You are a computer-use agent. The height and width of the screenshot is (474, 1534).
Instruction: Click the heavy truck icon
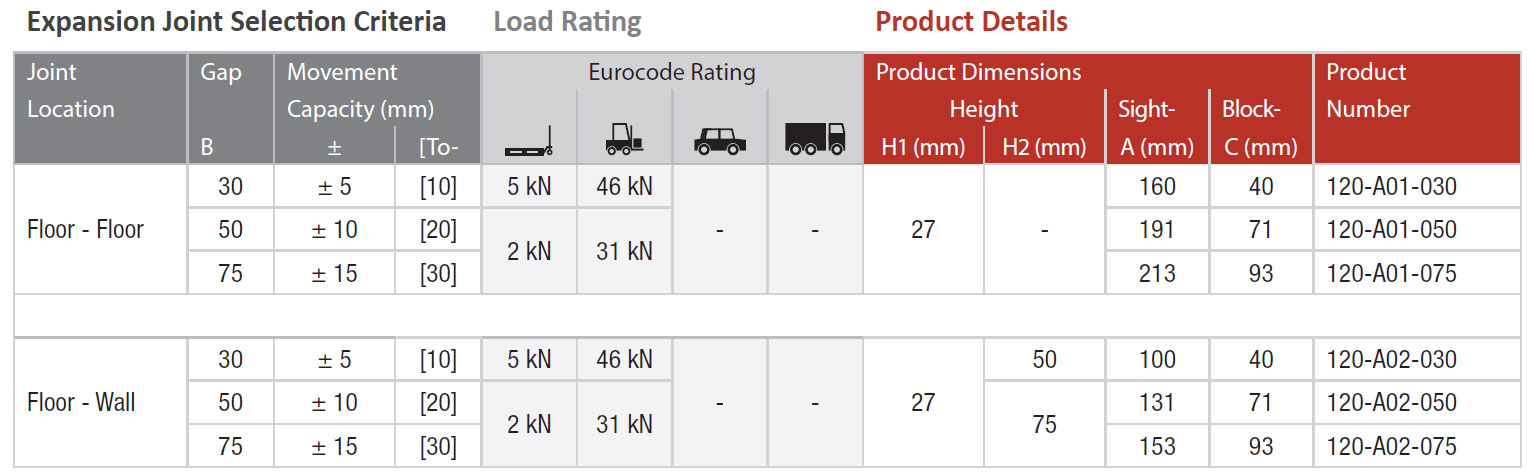pos(815,139)
